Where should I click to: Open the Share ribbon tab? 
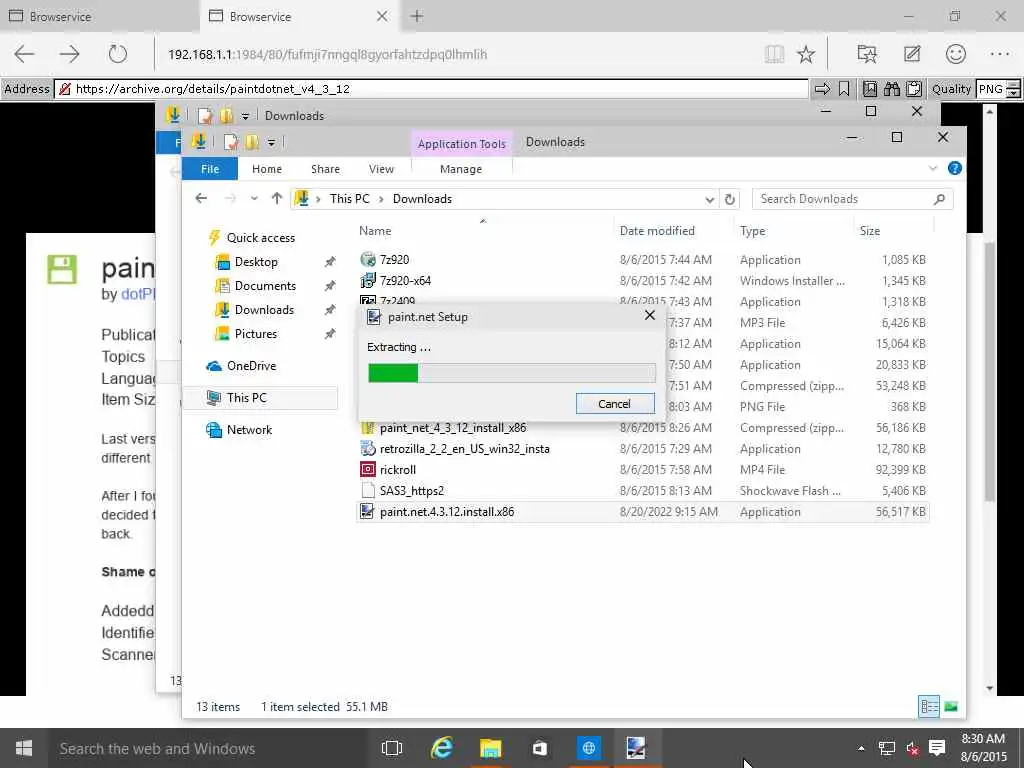point(325,168)
